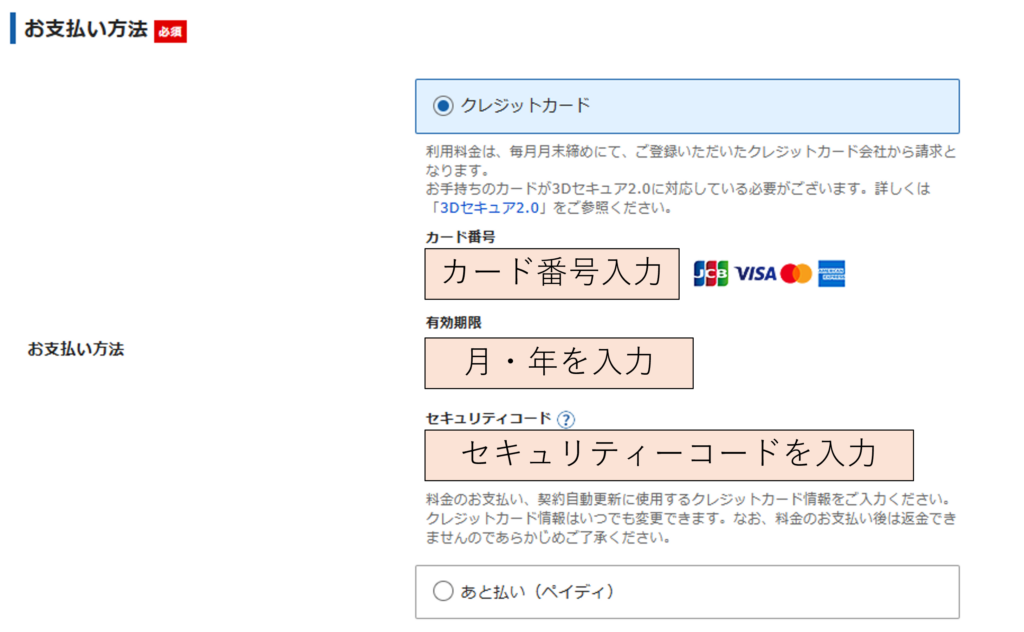Select the あと払い（ペイディ） radio button

[443, 592]
